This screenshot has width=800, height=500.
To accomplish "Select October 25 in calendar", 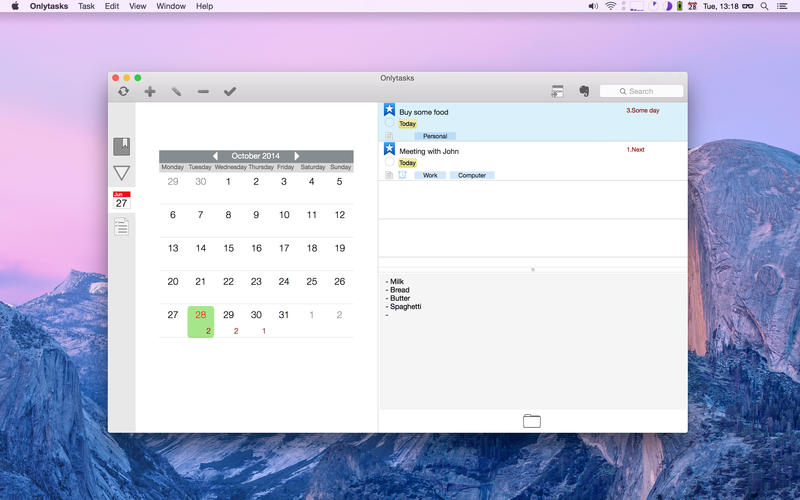I will [x=312, y=281].
